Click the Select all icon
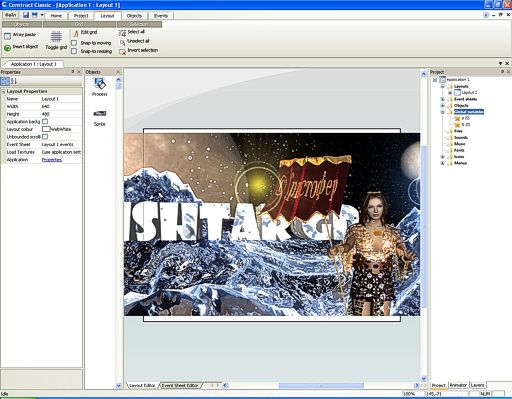Viewport: 512px width, 399px height. coord(122,32)
